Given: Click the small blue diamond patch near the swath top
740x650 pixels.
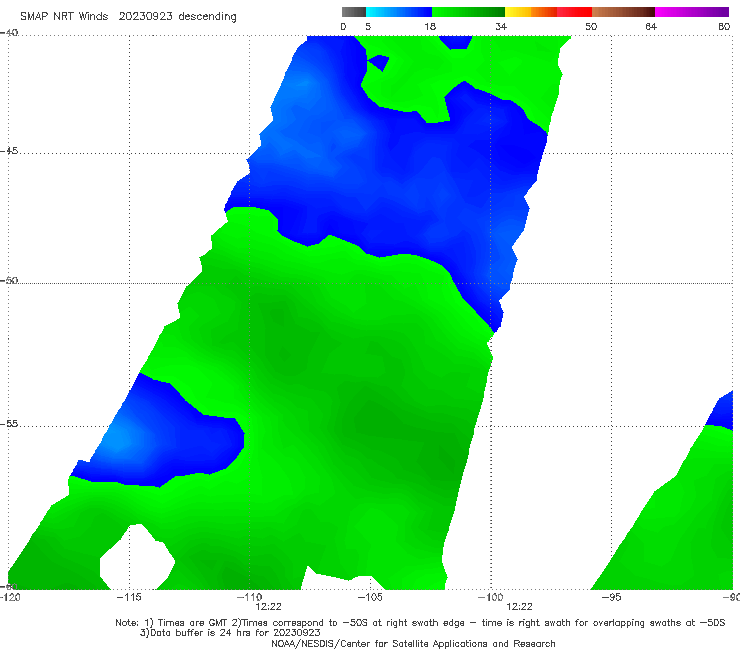Looking at the screenshot, I should (379, 62).
